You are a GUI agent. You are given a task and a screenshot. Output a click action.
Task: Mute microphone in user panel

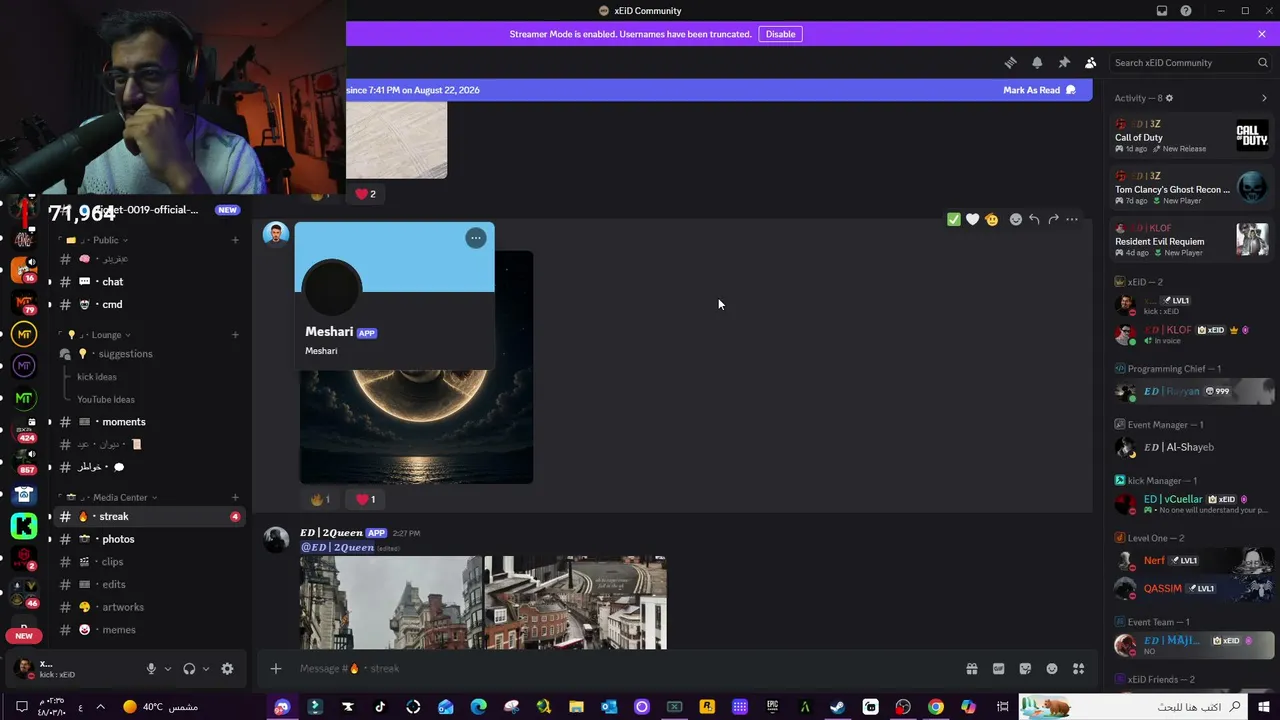pos(152,669)
